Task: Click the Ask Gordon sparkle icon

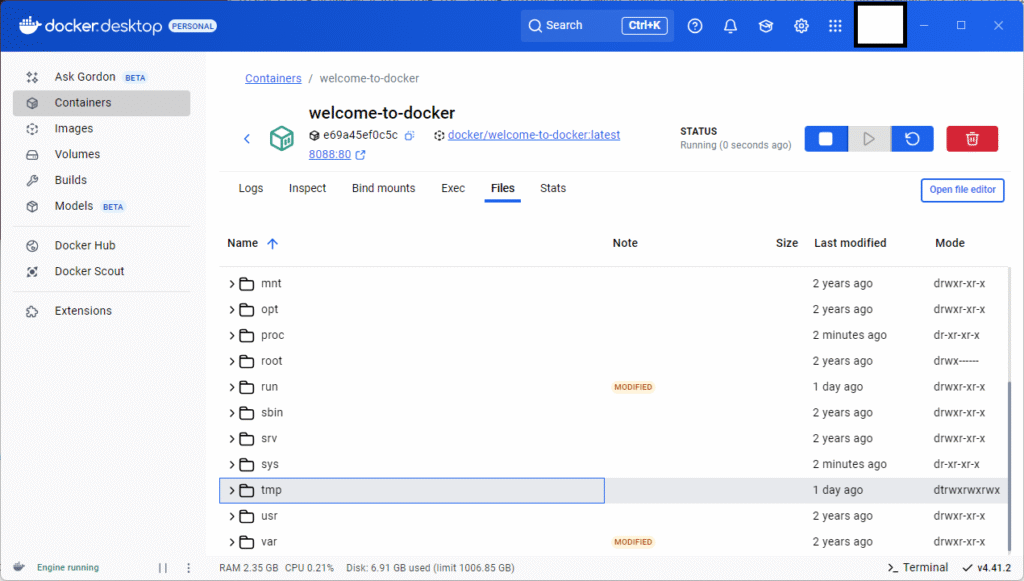Action: pyautogui.click(x=32, y=77)
